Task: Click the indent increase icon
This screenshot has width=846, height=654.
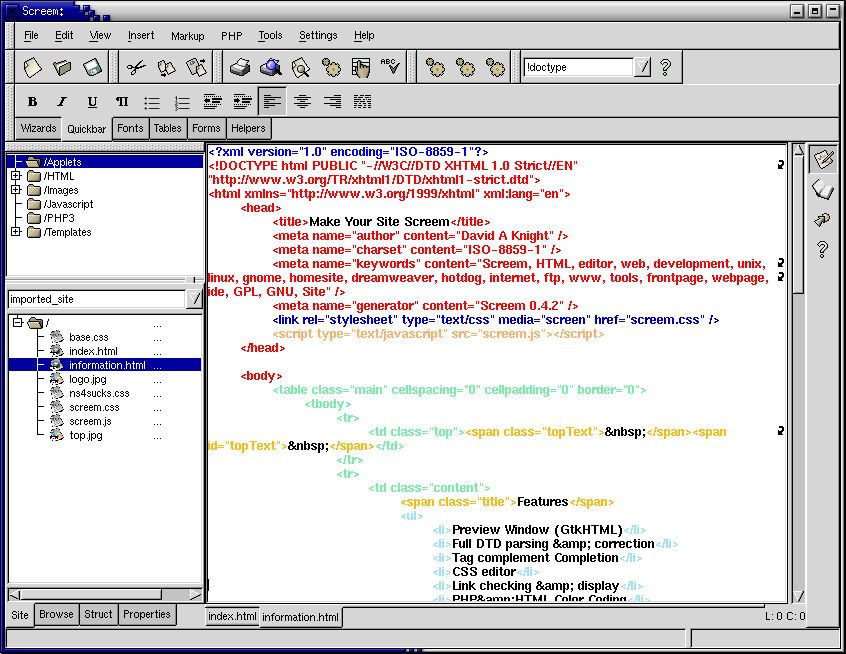Action: tap(242, 101)
